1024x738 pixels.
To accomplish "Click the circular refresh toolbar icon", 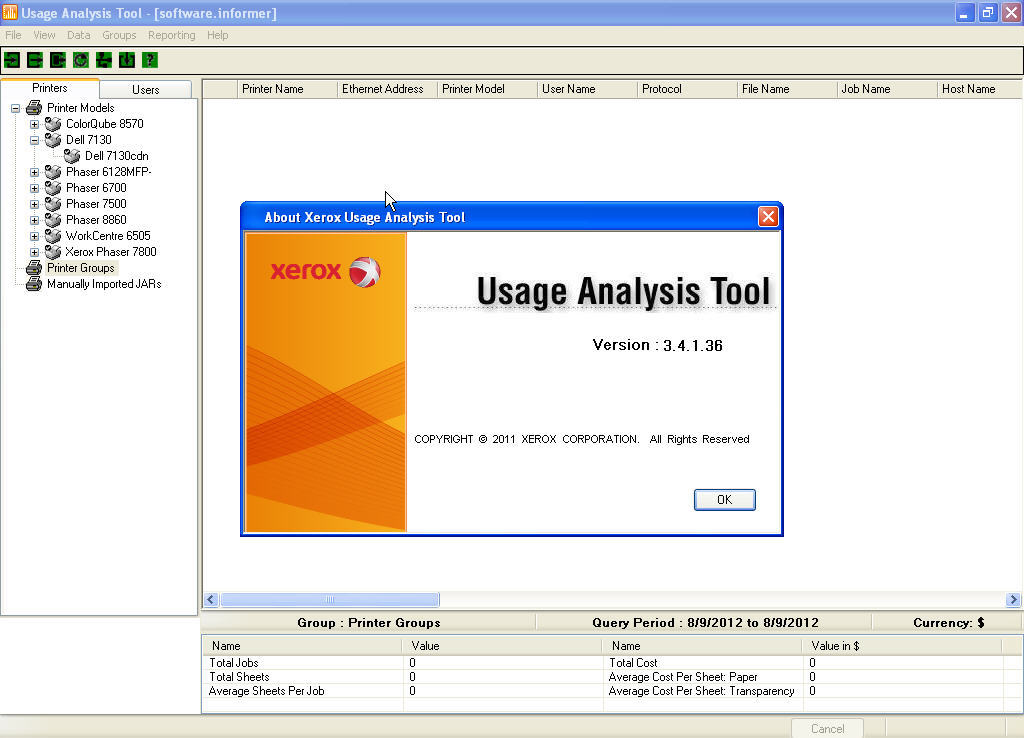I will click(x=80, y=60).
